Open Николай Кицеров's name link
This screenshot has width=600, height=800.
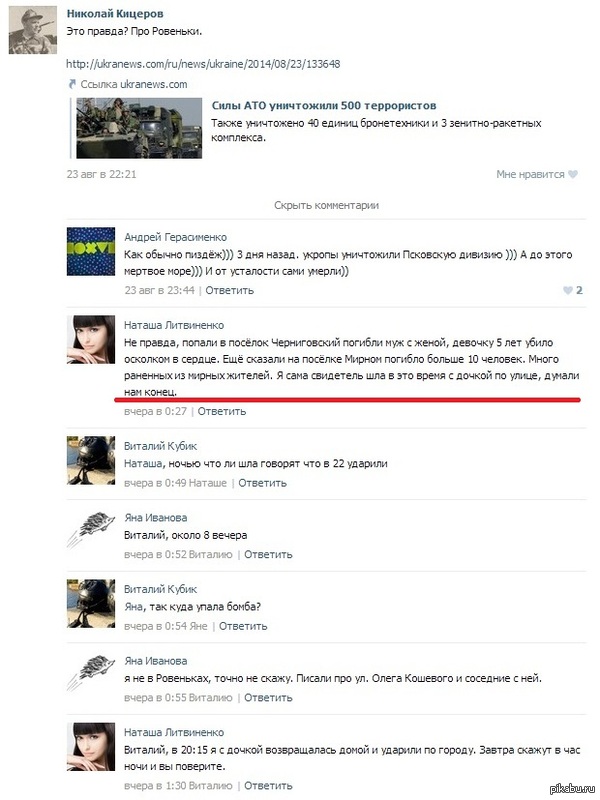115,14
